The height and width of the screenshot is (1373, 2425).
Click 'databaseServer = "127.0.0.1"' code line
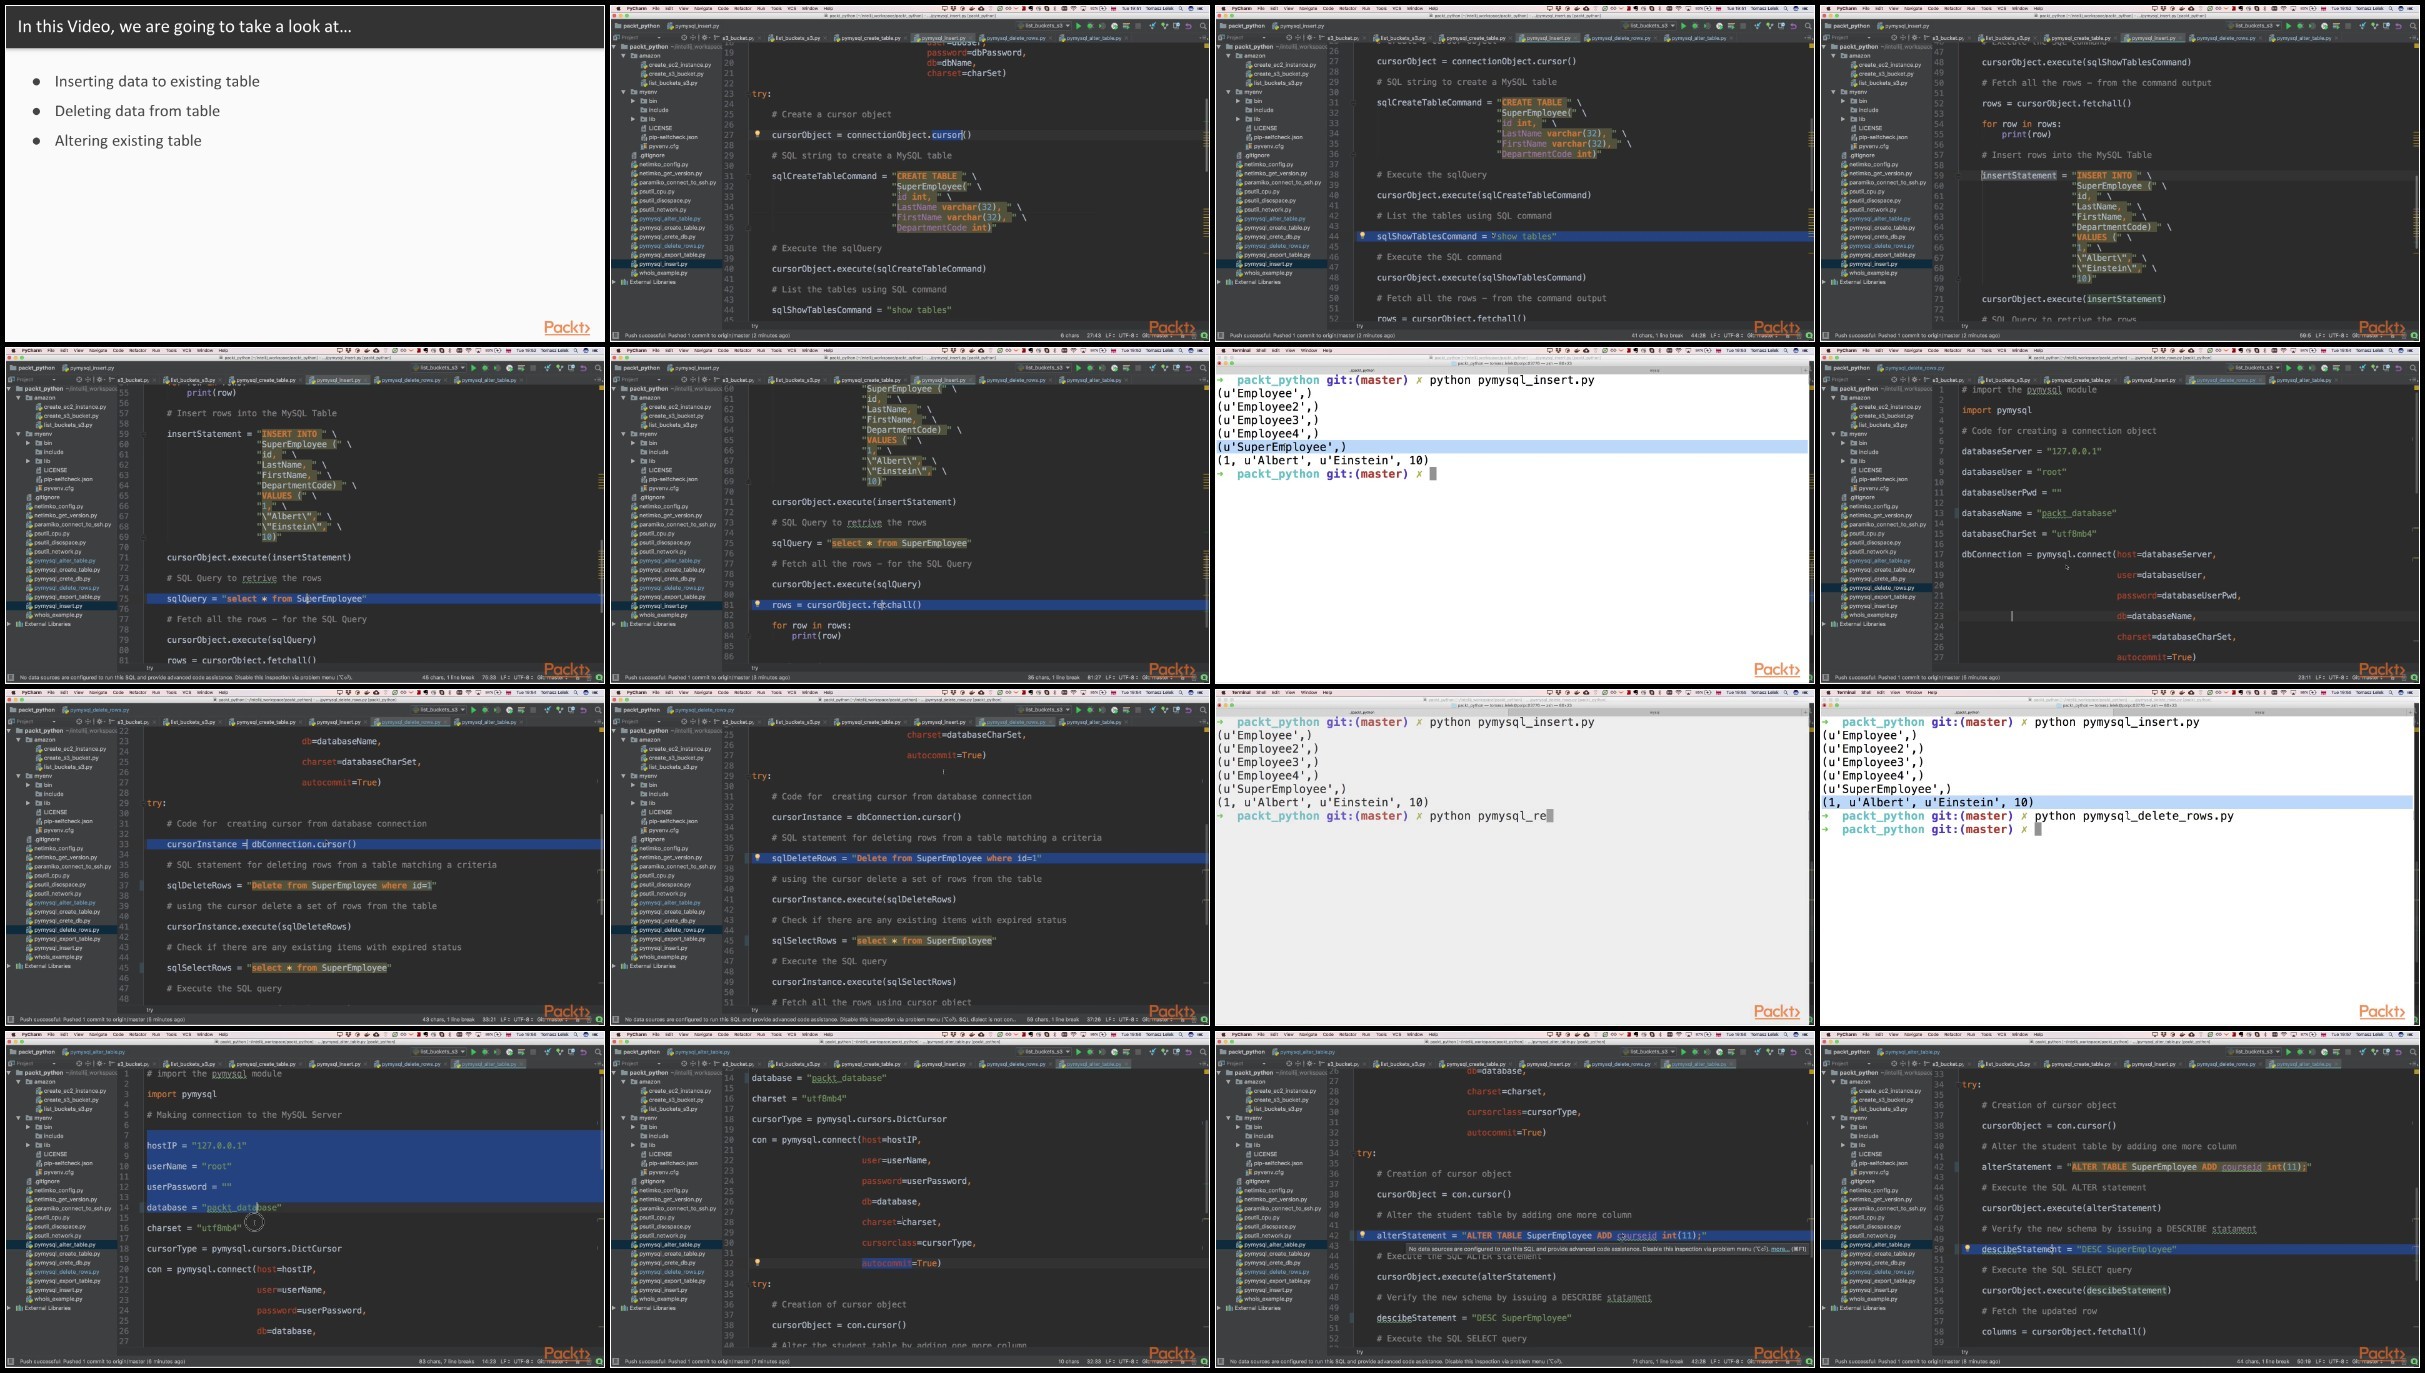(2031, 451)
